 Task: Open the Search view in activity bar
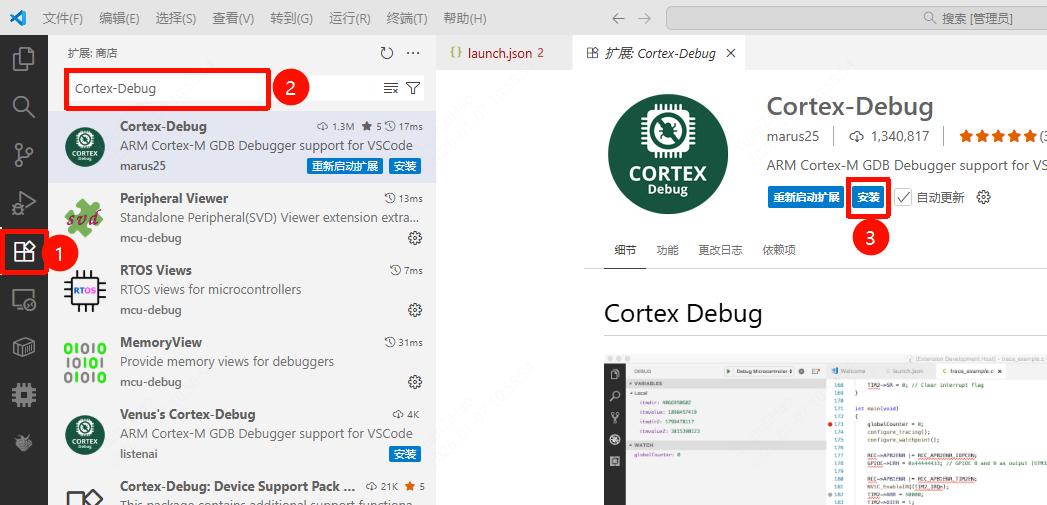click(23, 106)
